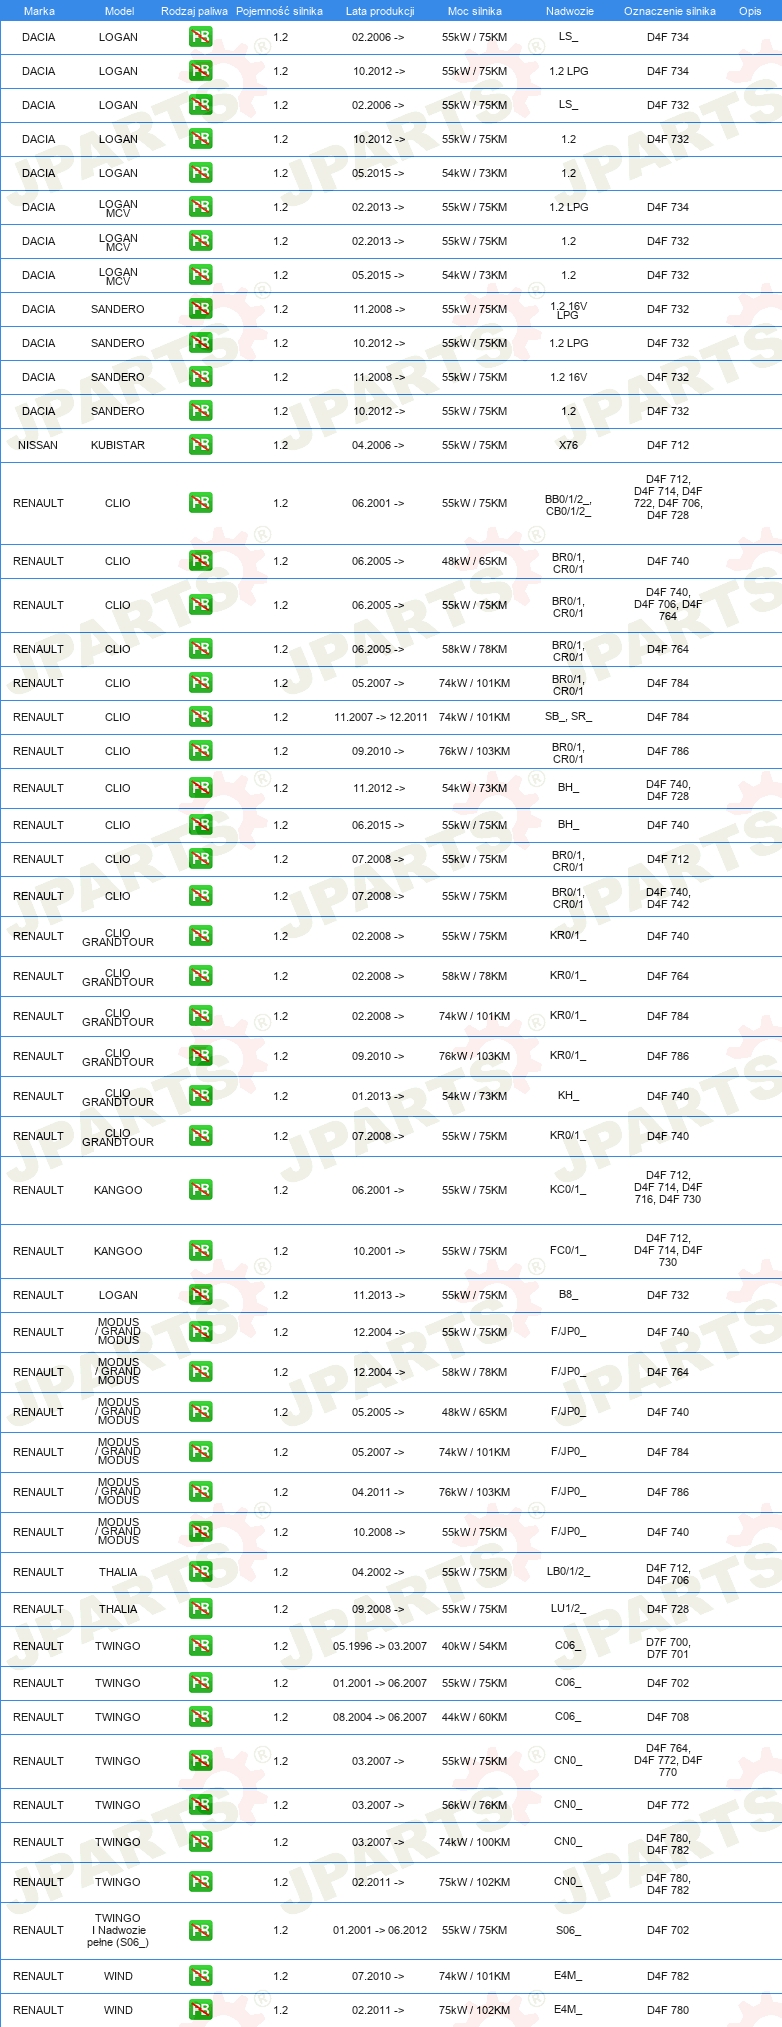Click the Oznaczenie silnika column header
This screenshot has height=2027, width=782.
670,11
